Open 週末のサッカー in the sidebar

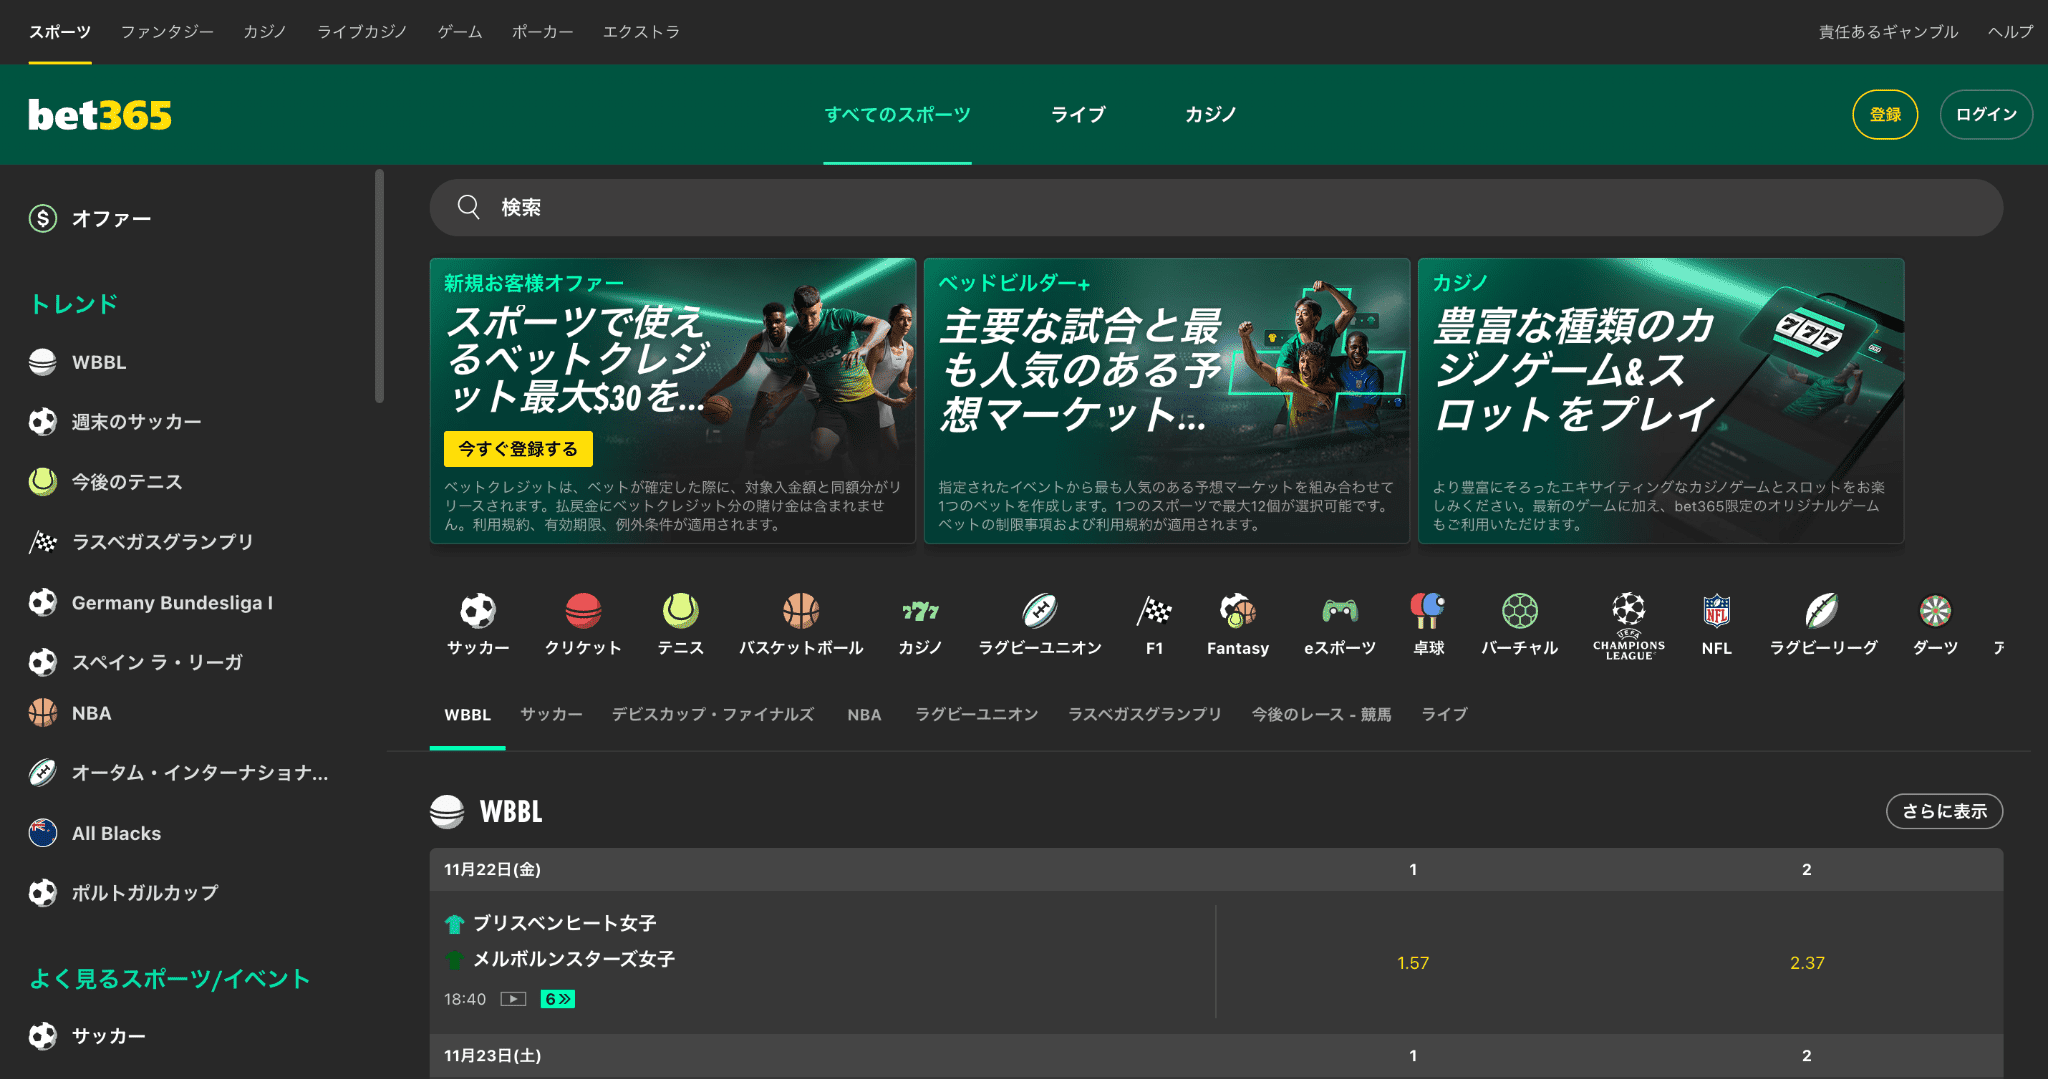[136, 422]
